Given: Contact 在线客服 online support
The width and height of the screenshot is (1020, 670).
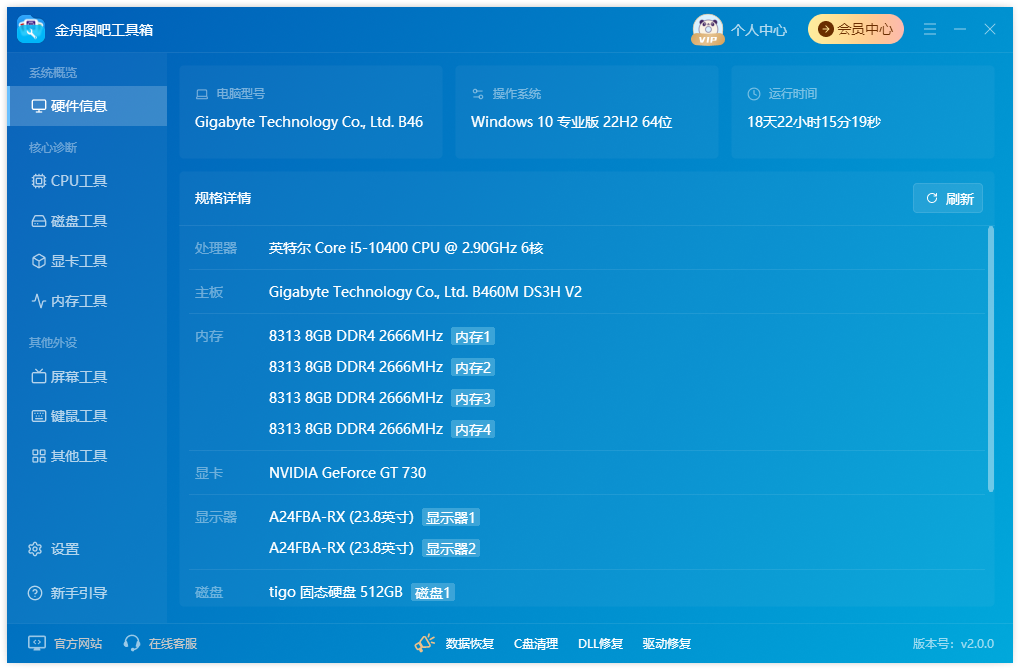Looking at the screenshot, I should pos(160,643).
